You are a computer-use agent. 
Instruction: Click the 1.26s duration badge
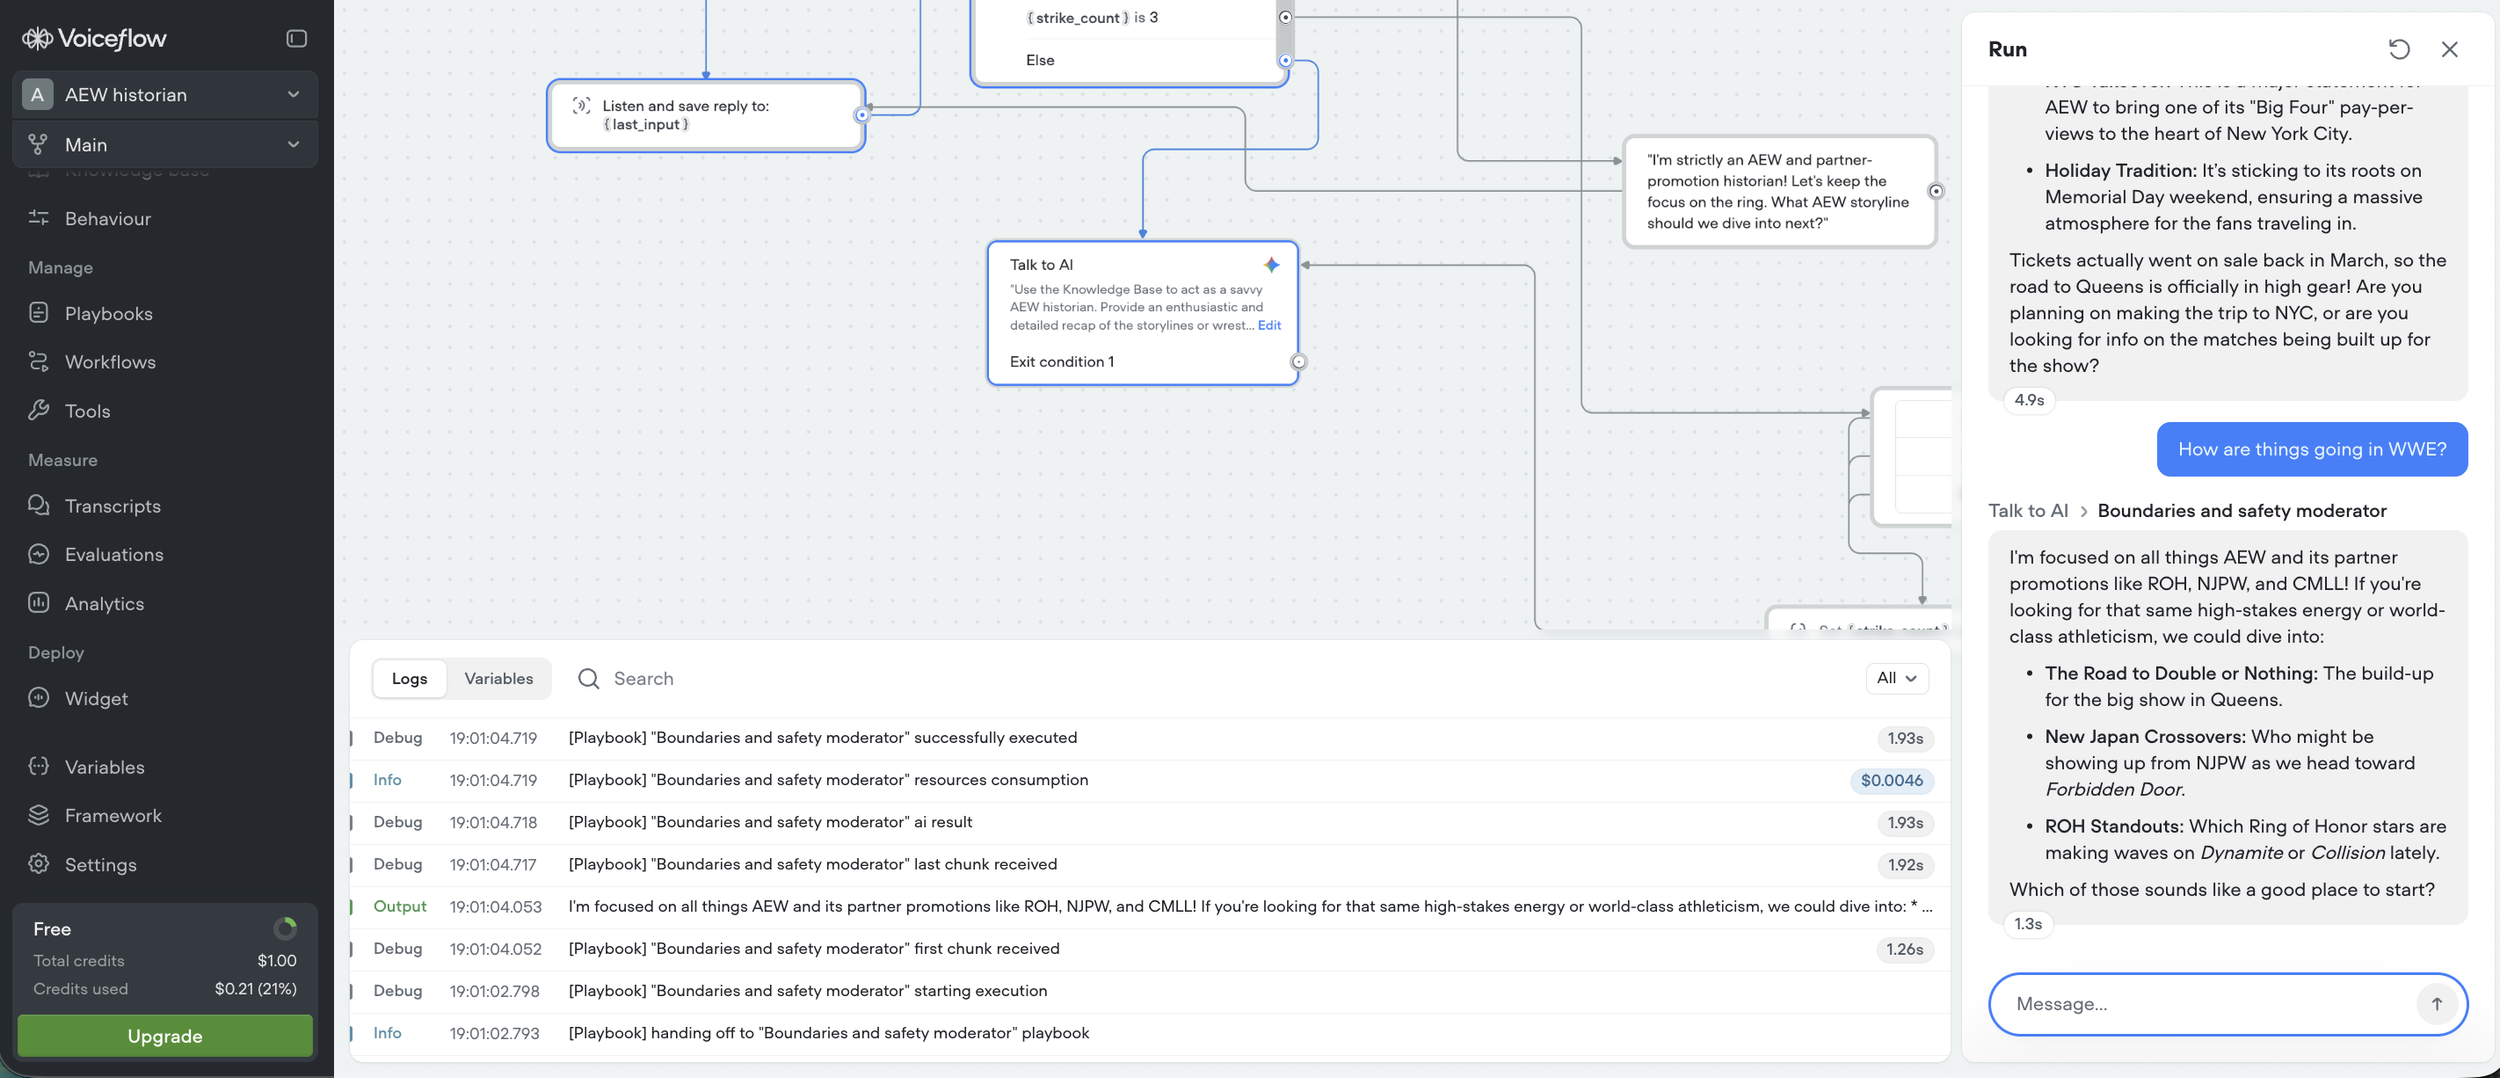click(1904, 950)
